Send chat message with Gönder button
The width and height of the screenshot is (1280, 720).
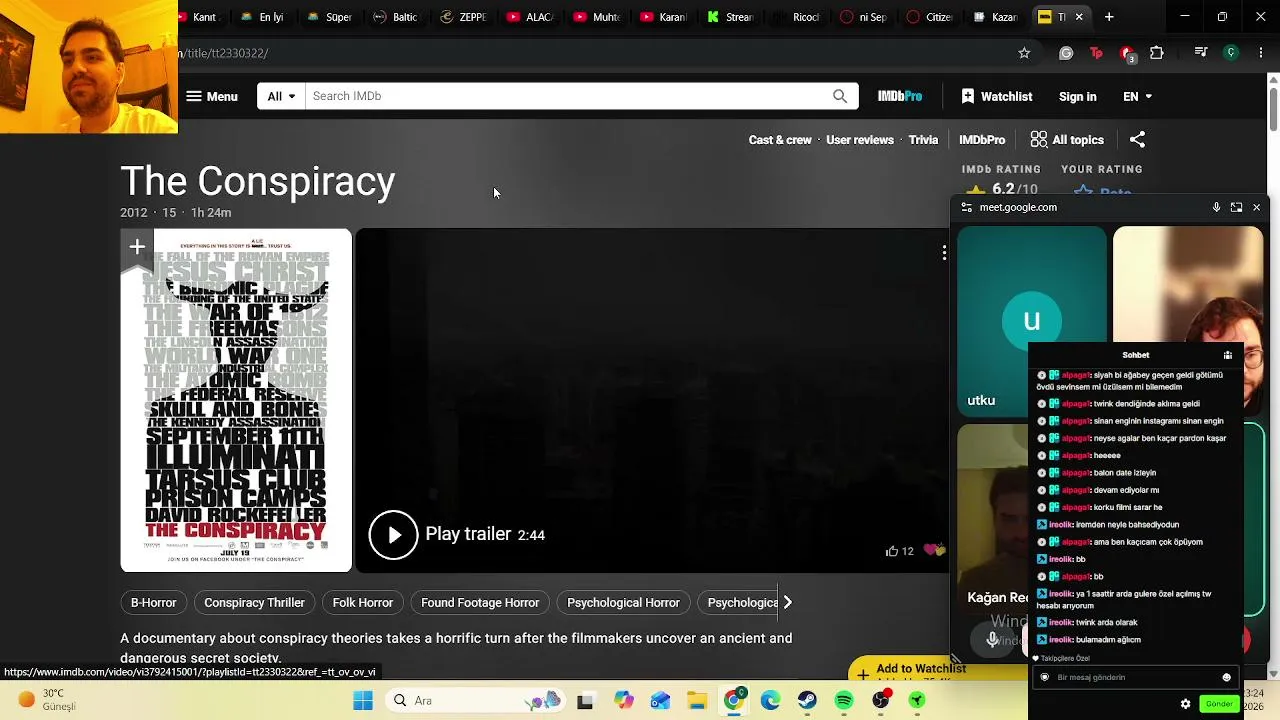(x=1219, y=704)
